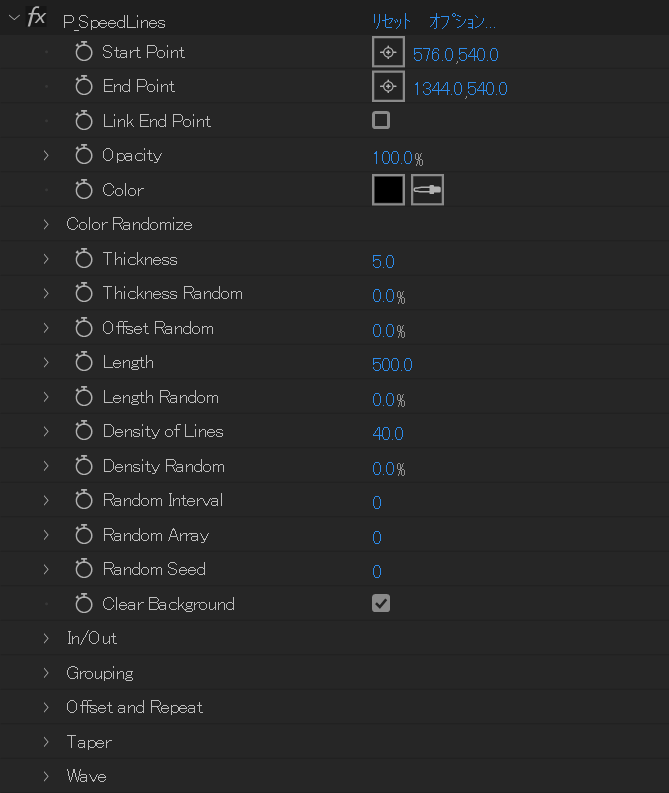The height and width of the screenshot is (793, 669).
Task: Click the Density Random value 0.0%
Action: tap(389, 469)
